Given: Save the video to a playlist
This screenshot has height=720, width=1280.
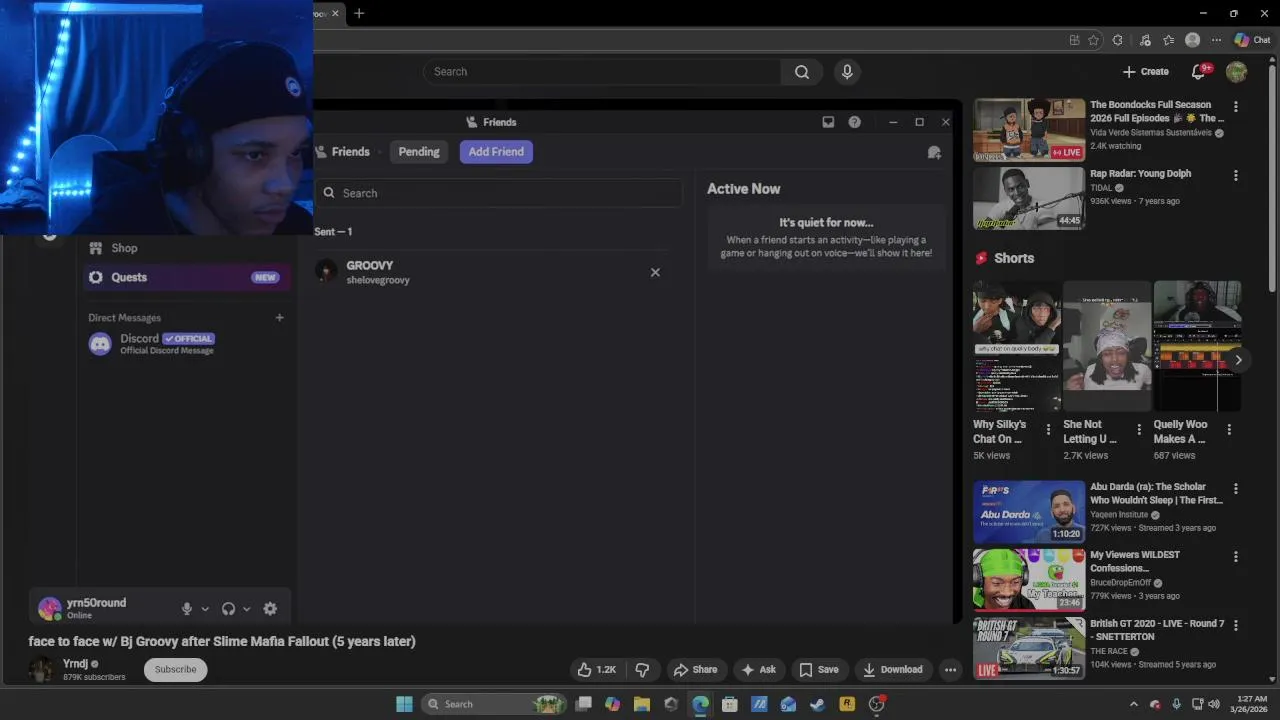Looking at the screenshot, I should pos(819,670).
